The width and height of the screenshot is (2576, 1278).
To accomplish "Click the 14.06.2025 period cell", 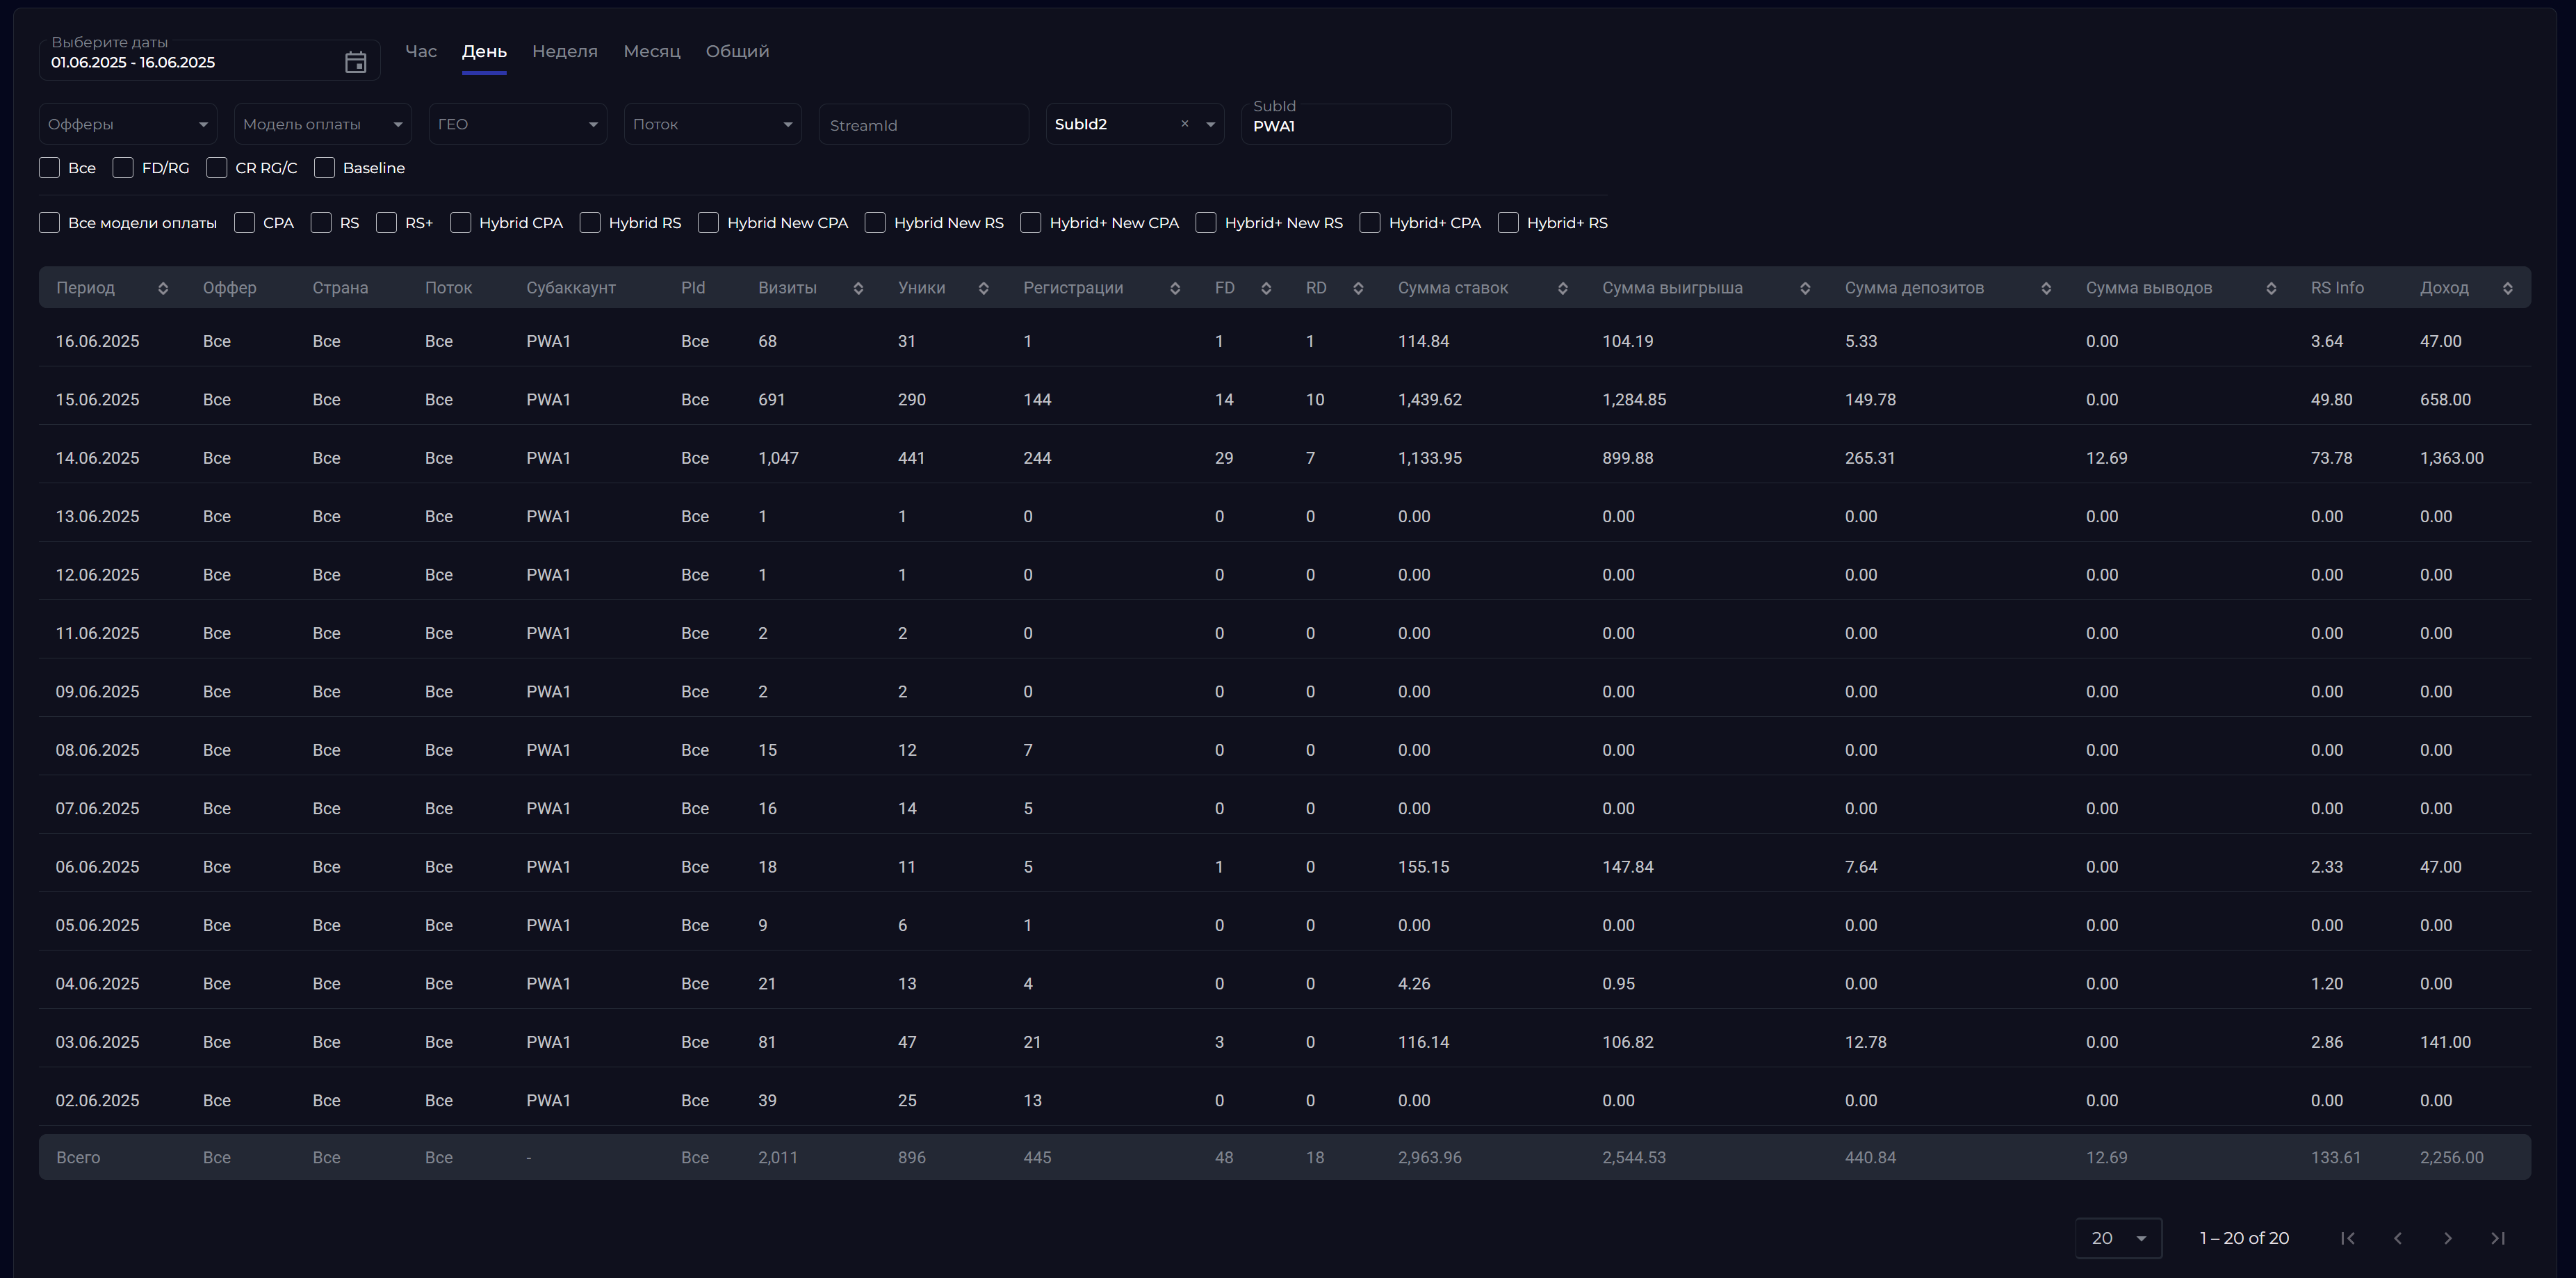I will (98, 458).
